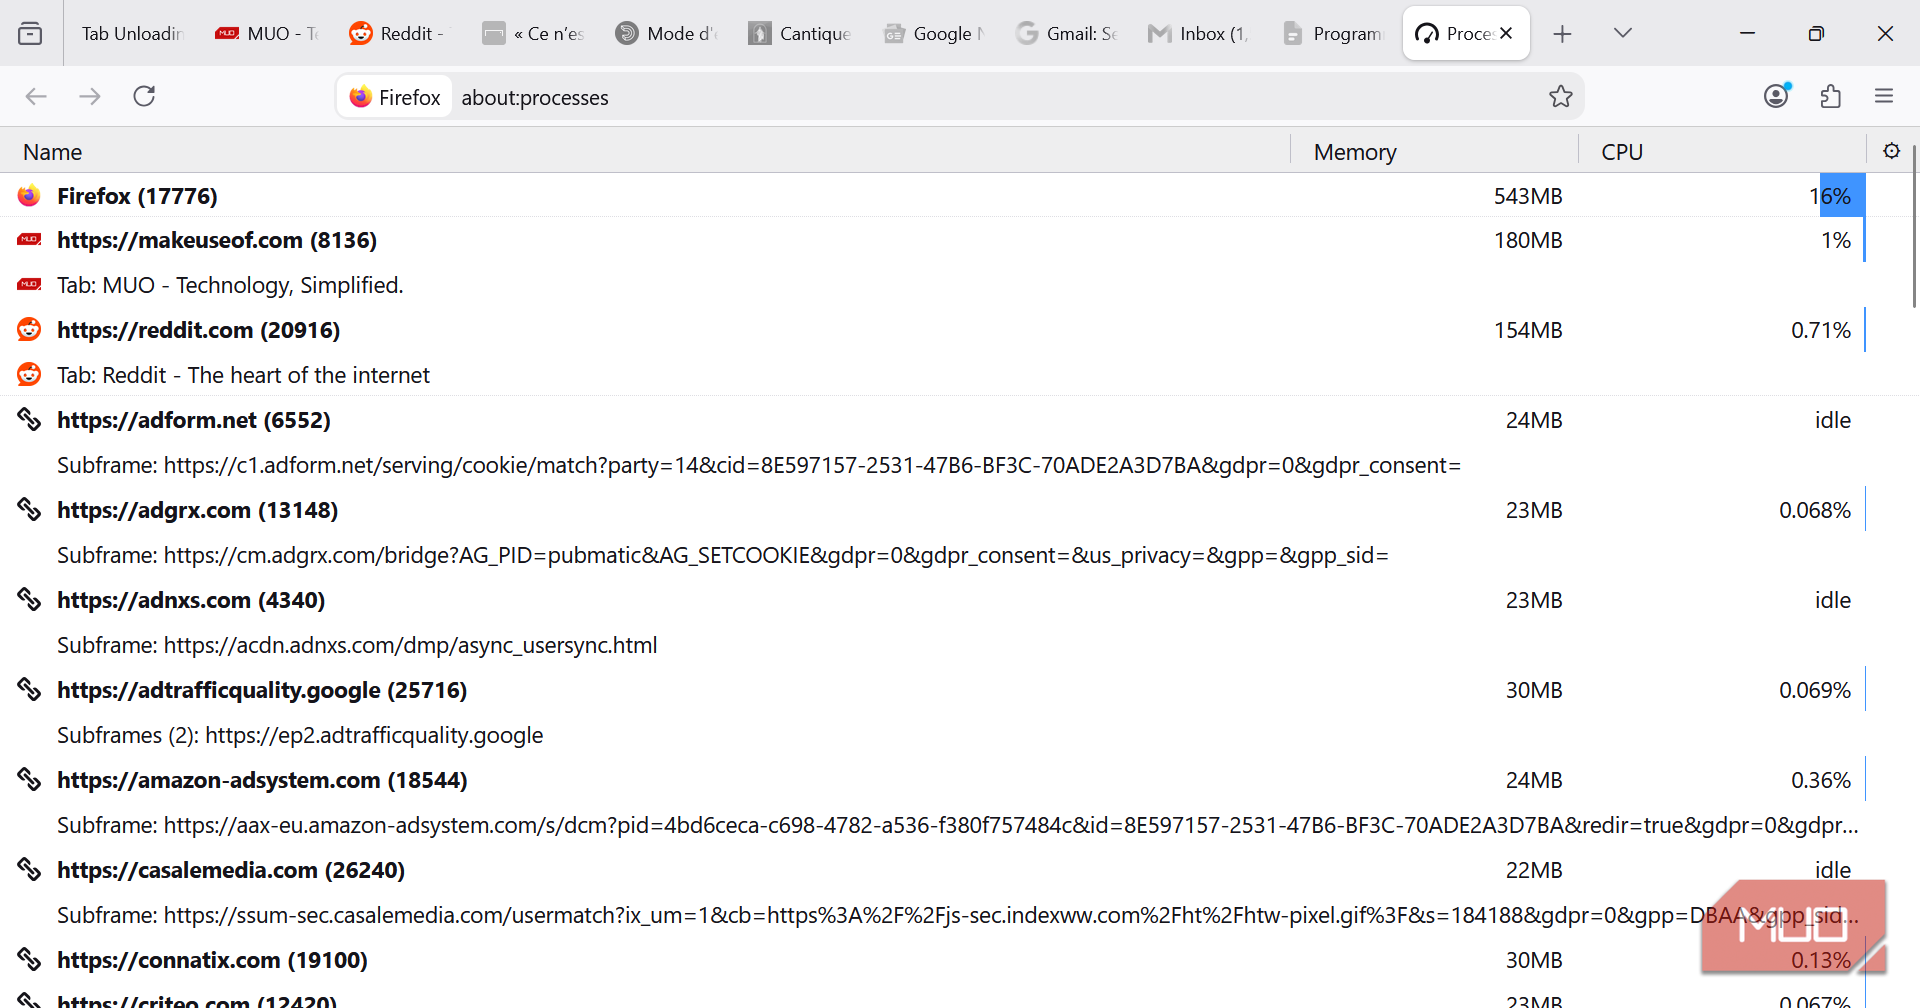
Task: Switch to the « Ce n'es browser tab
Action: point(533,33)
